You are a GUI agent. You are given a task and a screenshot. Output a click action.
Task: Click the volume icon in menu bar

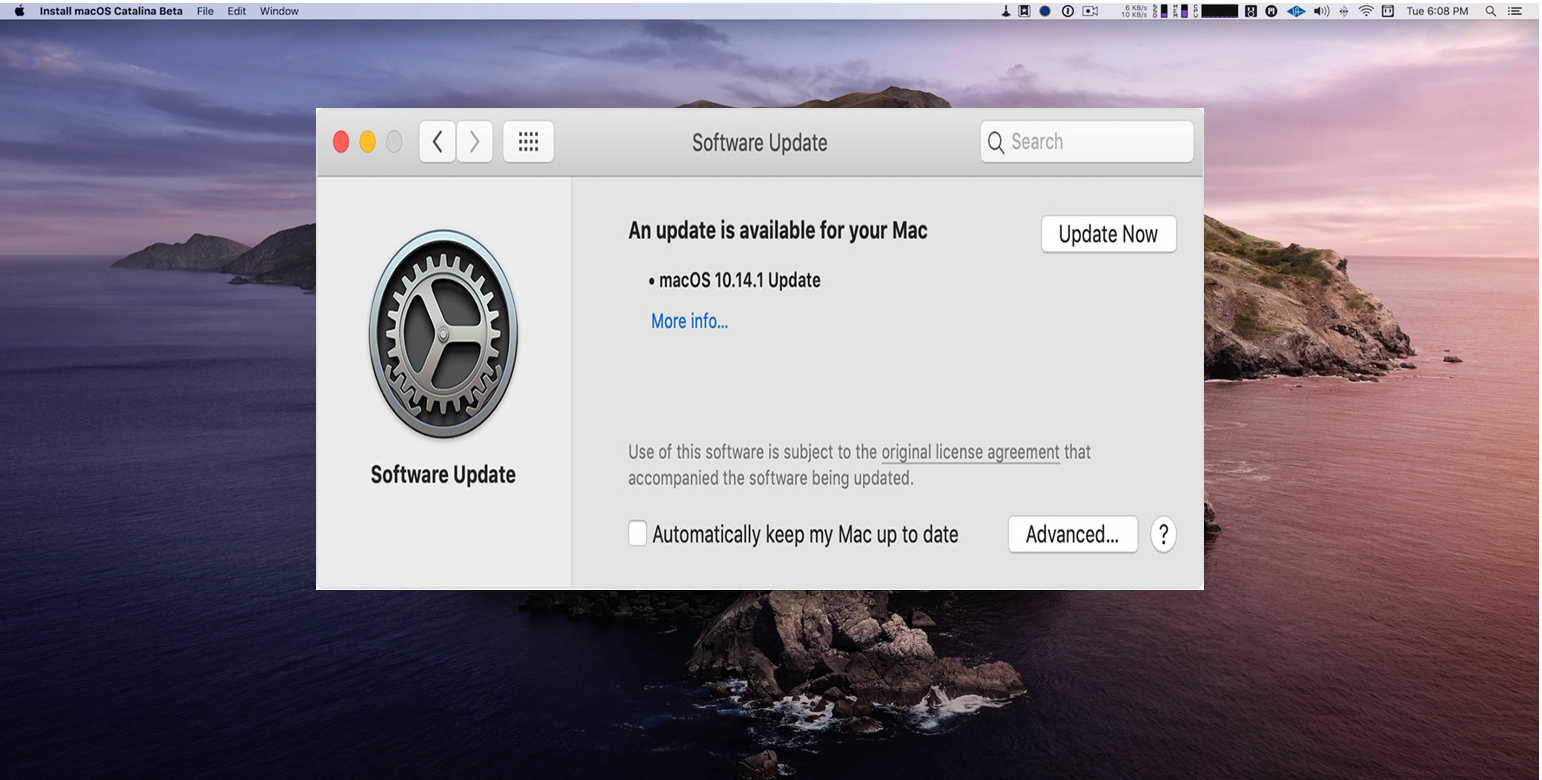pos(1321,11)
